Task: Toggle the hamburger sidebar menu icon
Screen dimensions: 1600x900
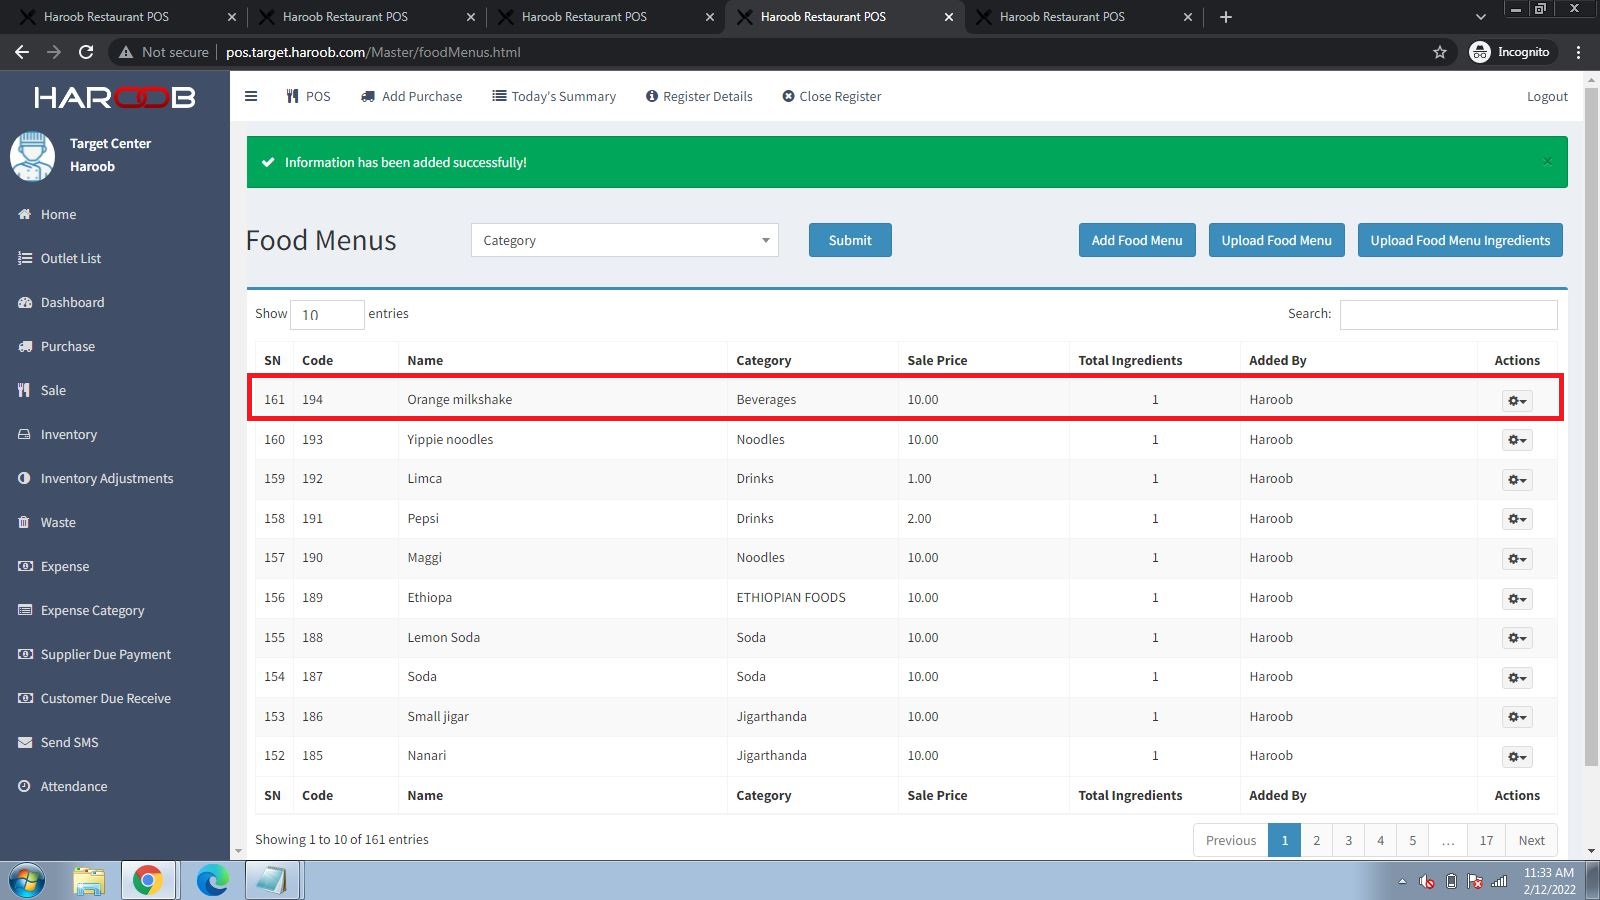Action: point(251,96)
